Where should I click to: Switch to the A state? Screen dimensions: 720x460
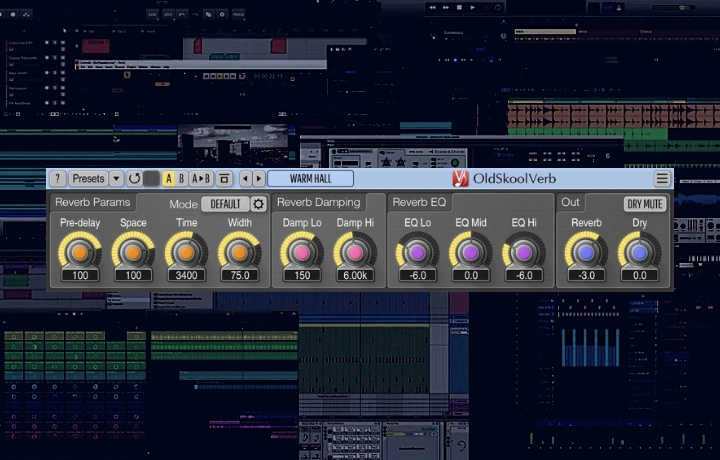pyautogui.click(x=169, y=178)
